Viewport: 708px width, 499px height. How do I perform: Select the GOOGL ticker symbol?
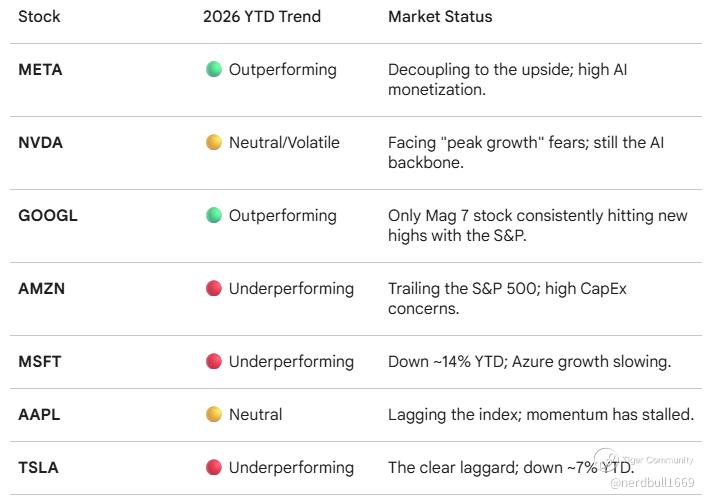[x=48, y=216]
